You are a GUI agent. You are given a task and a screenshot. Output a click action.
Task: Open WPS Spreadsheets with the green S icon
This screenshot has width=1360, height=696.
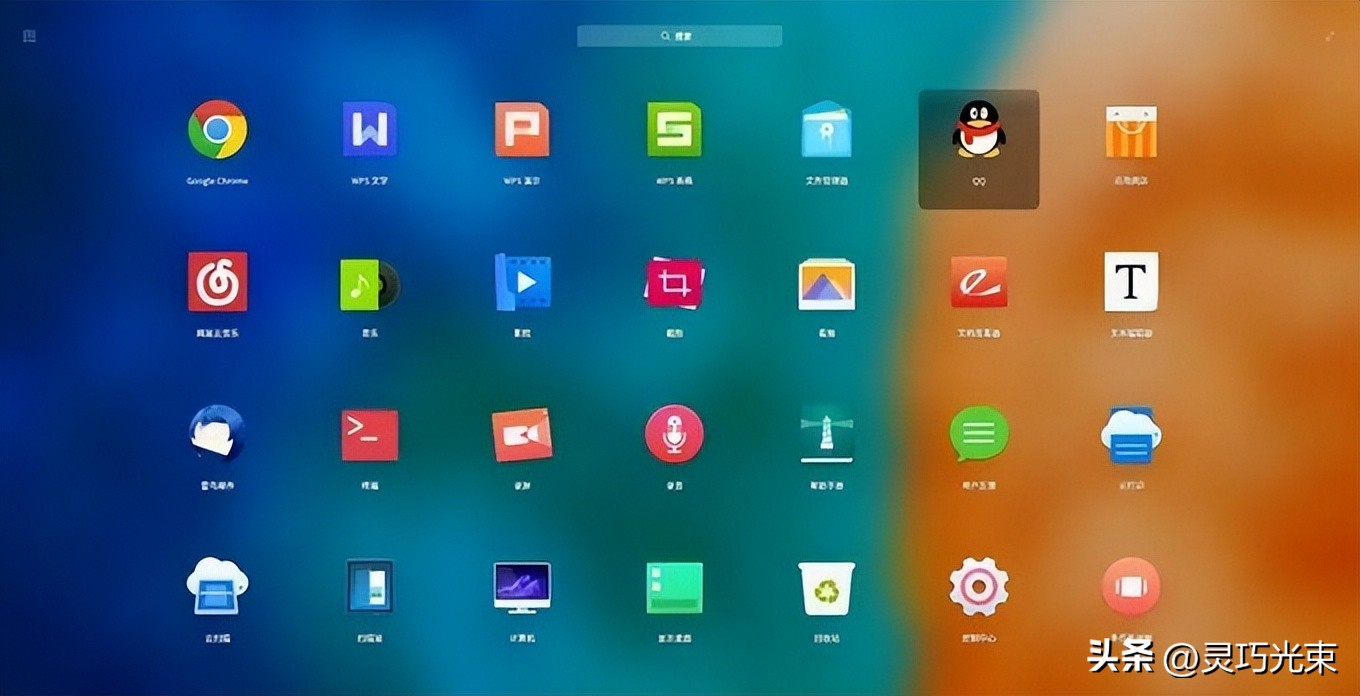(674, 130)
